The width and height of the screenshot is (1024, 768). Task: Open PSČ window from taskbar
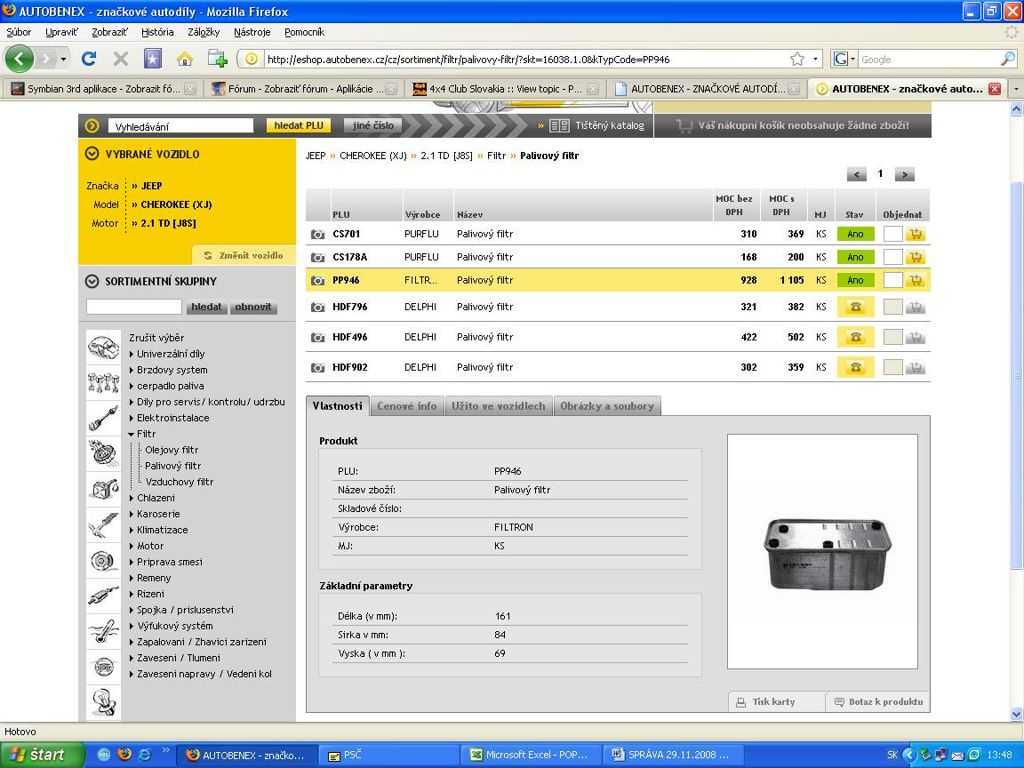391,755
